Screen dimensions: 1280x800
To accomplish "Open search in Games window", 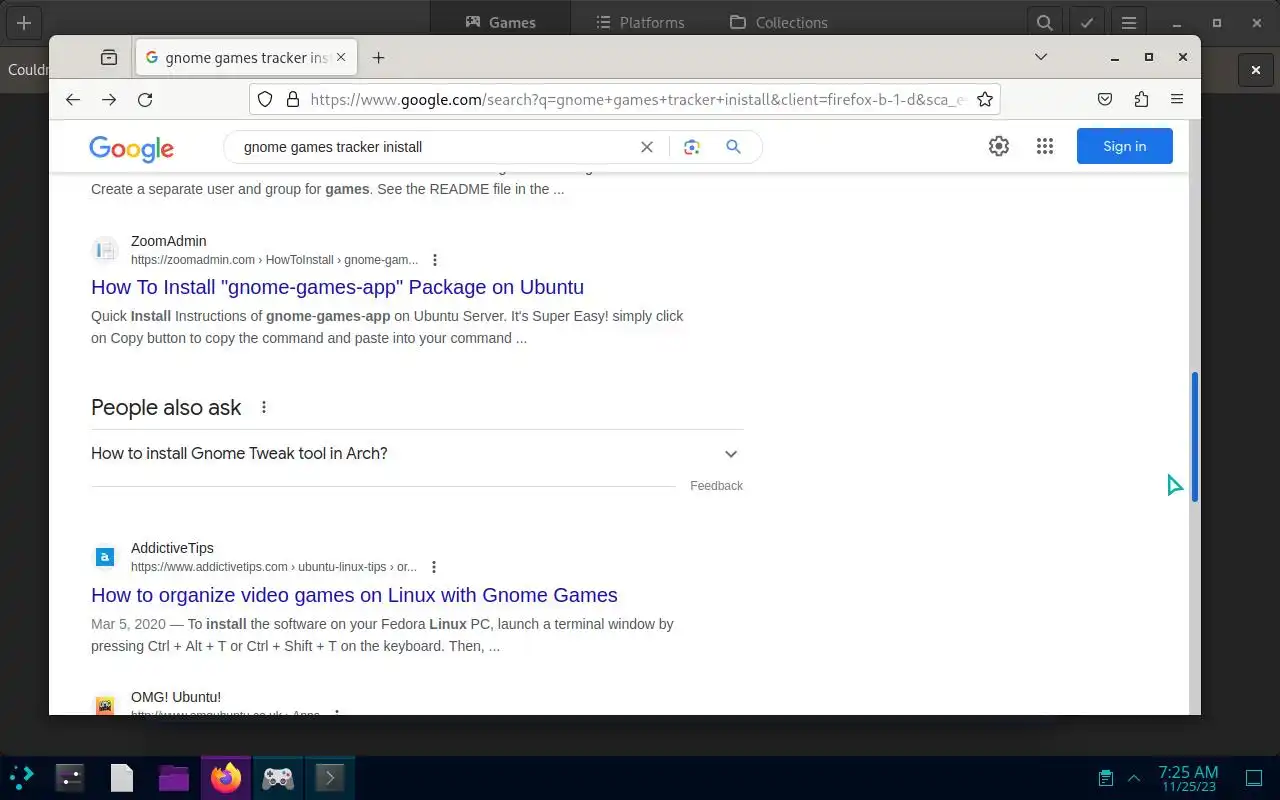I will [x=1044, y=22].
